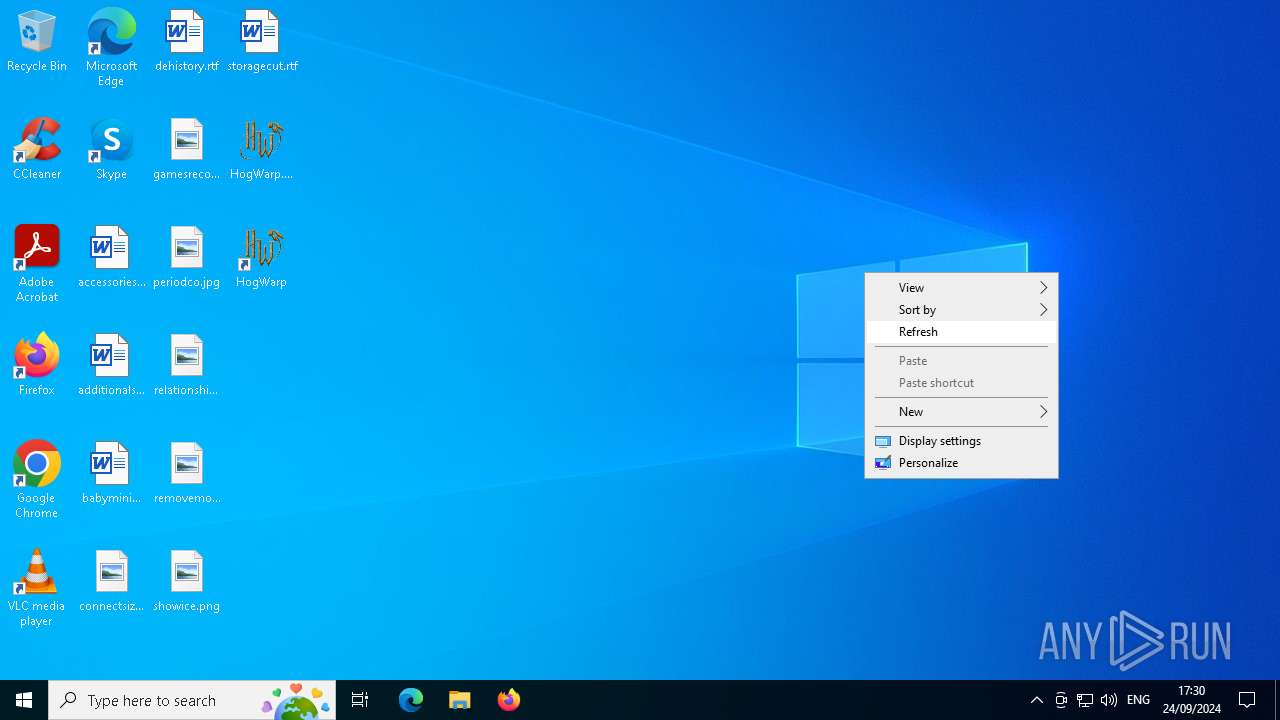Select the connectsiz... image file icon

pyautogui.click(x=111, y=582)
